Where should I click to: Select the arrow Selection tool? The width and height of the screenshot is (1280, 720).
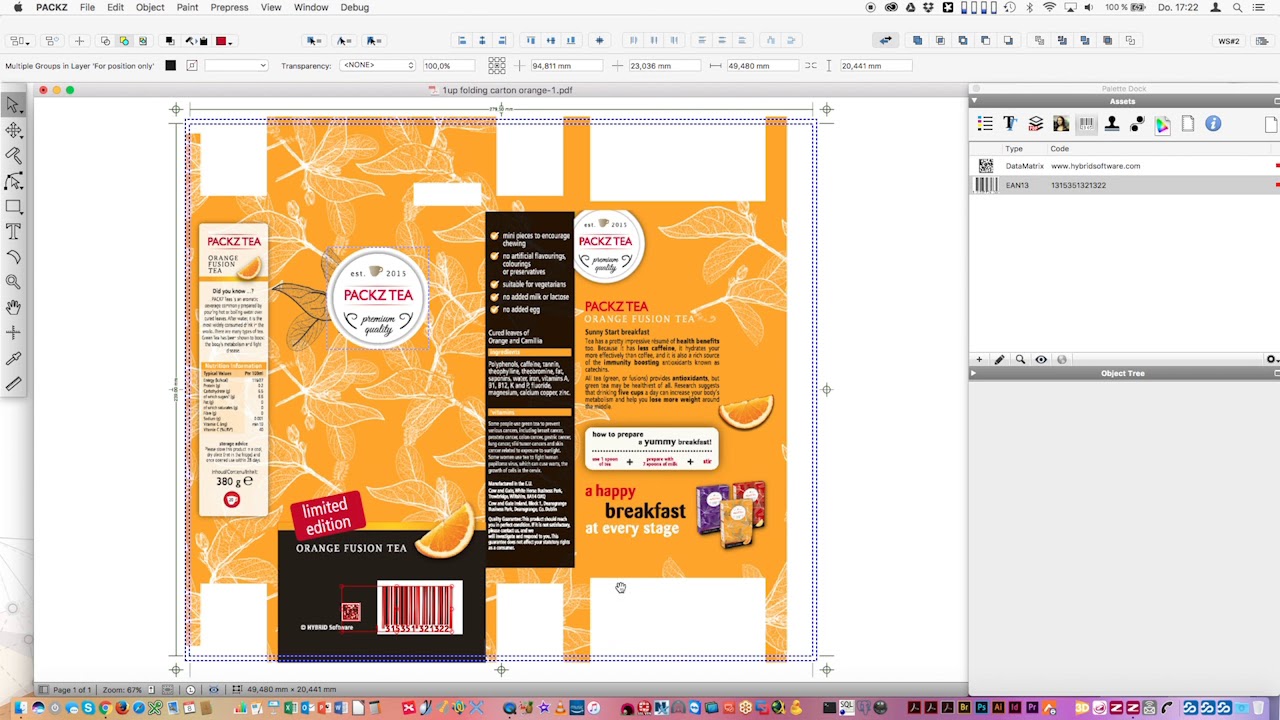14,105
